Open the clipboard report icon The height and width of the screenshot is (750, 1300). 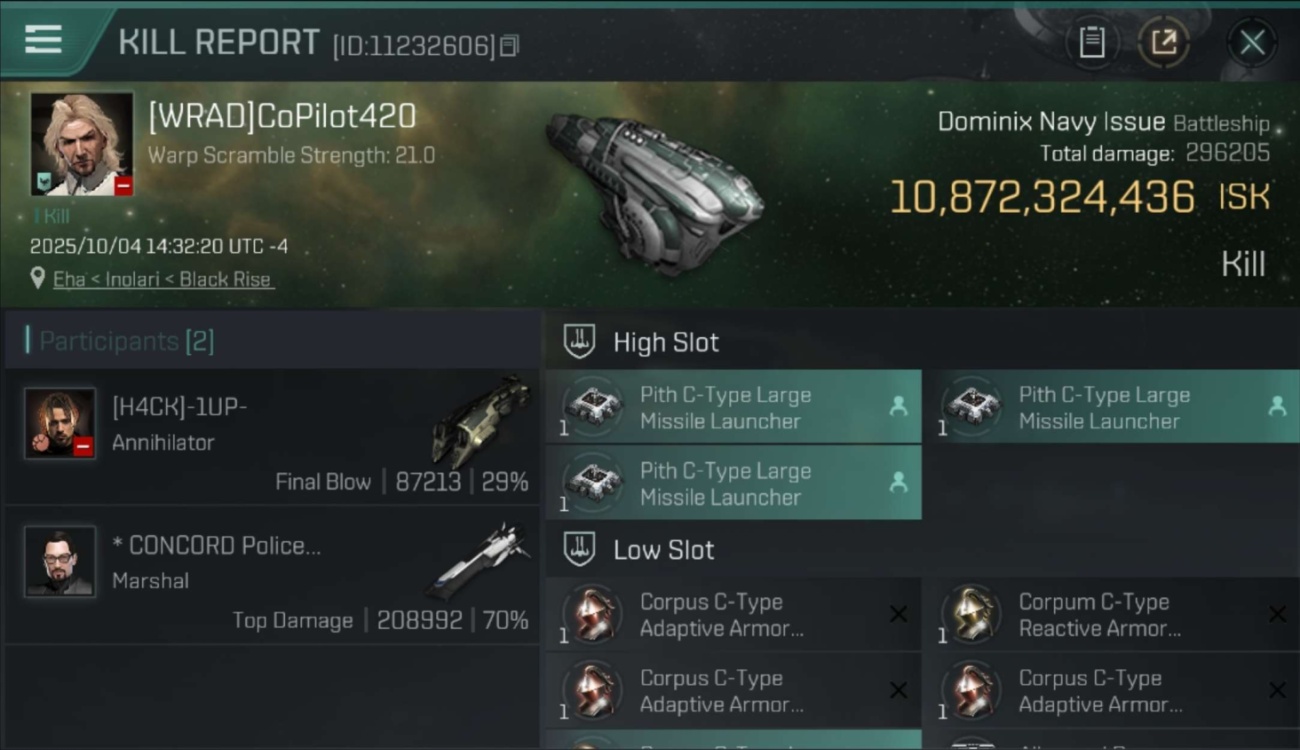tap(1091, 42)
